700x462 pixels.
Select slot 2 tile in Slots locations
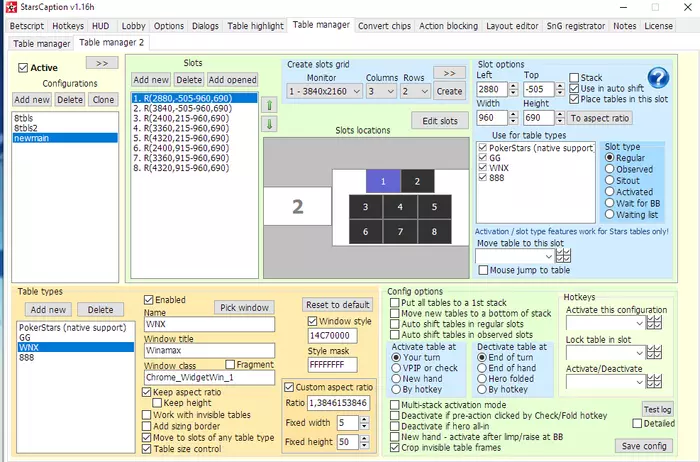click(417, 181)
